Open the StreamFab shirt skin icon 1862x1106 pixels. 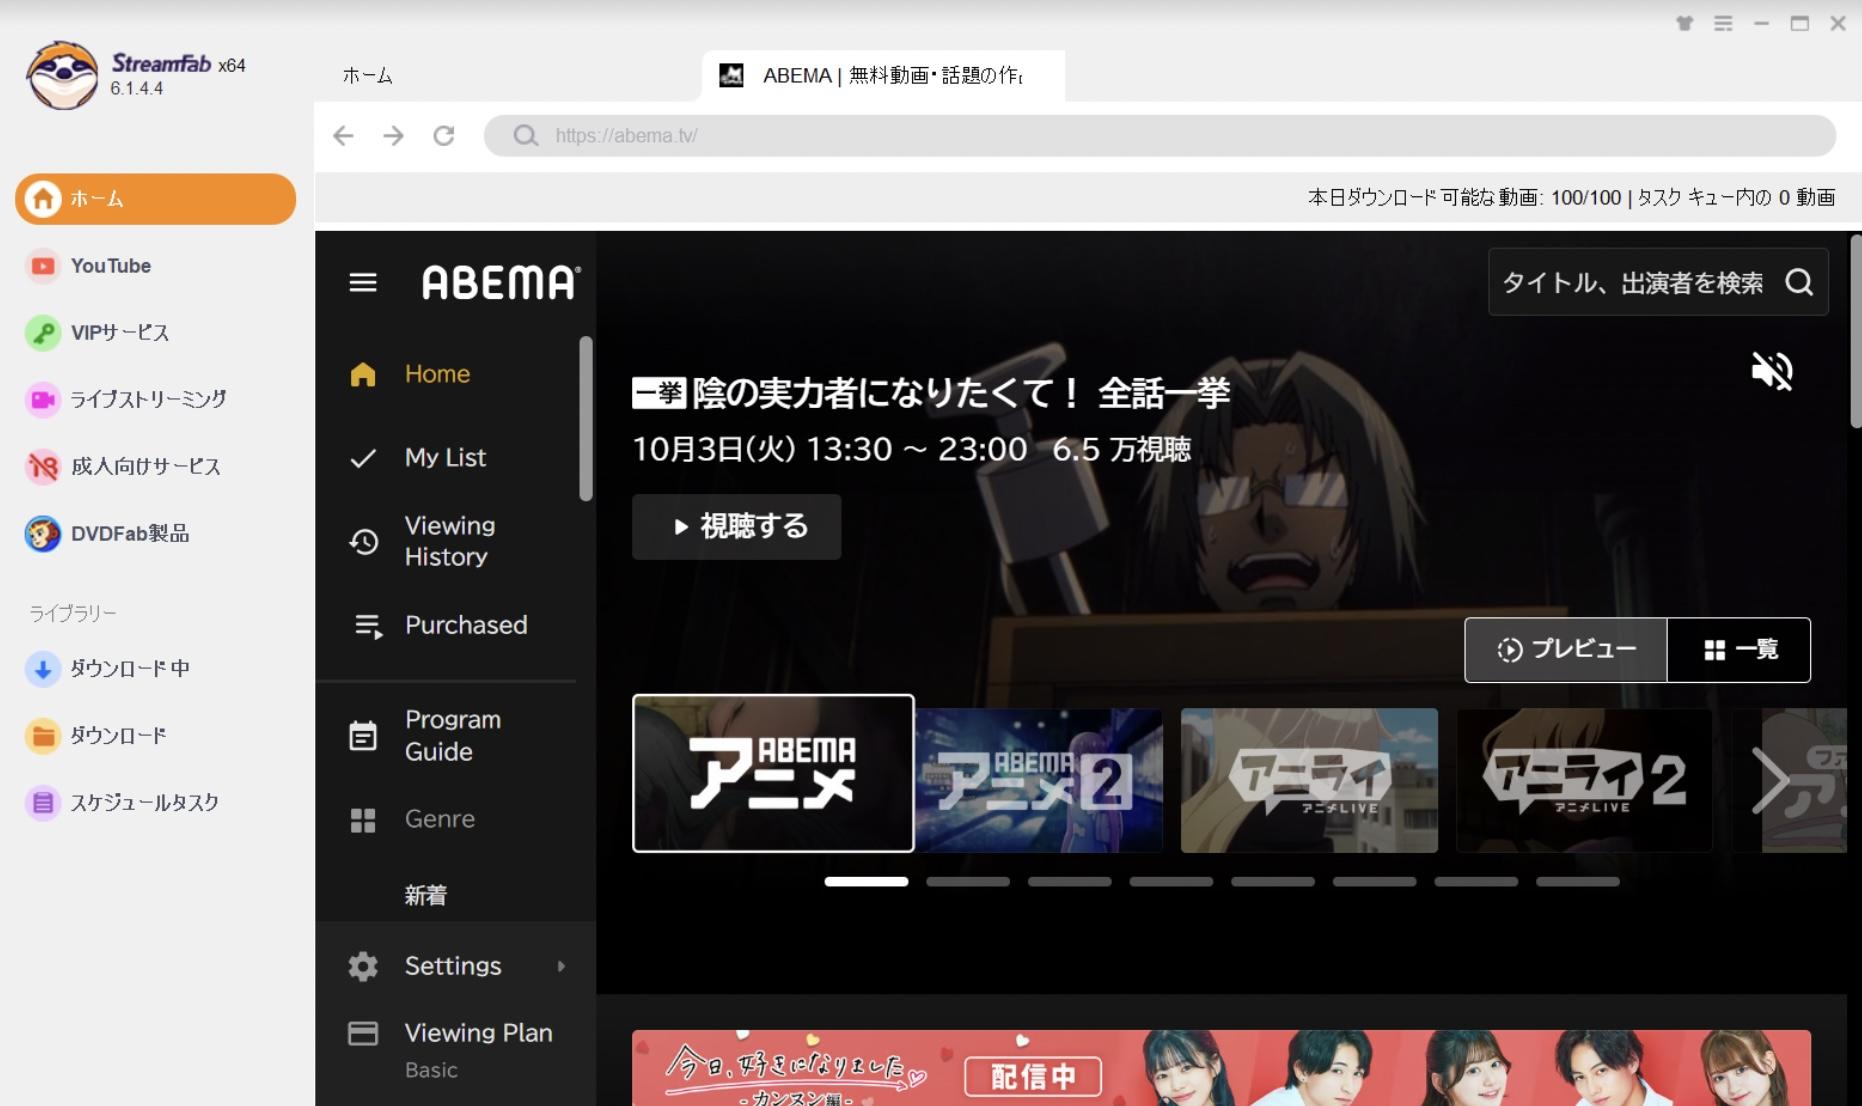(x=1685, y=23)
